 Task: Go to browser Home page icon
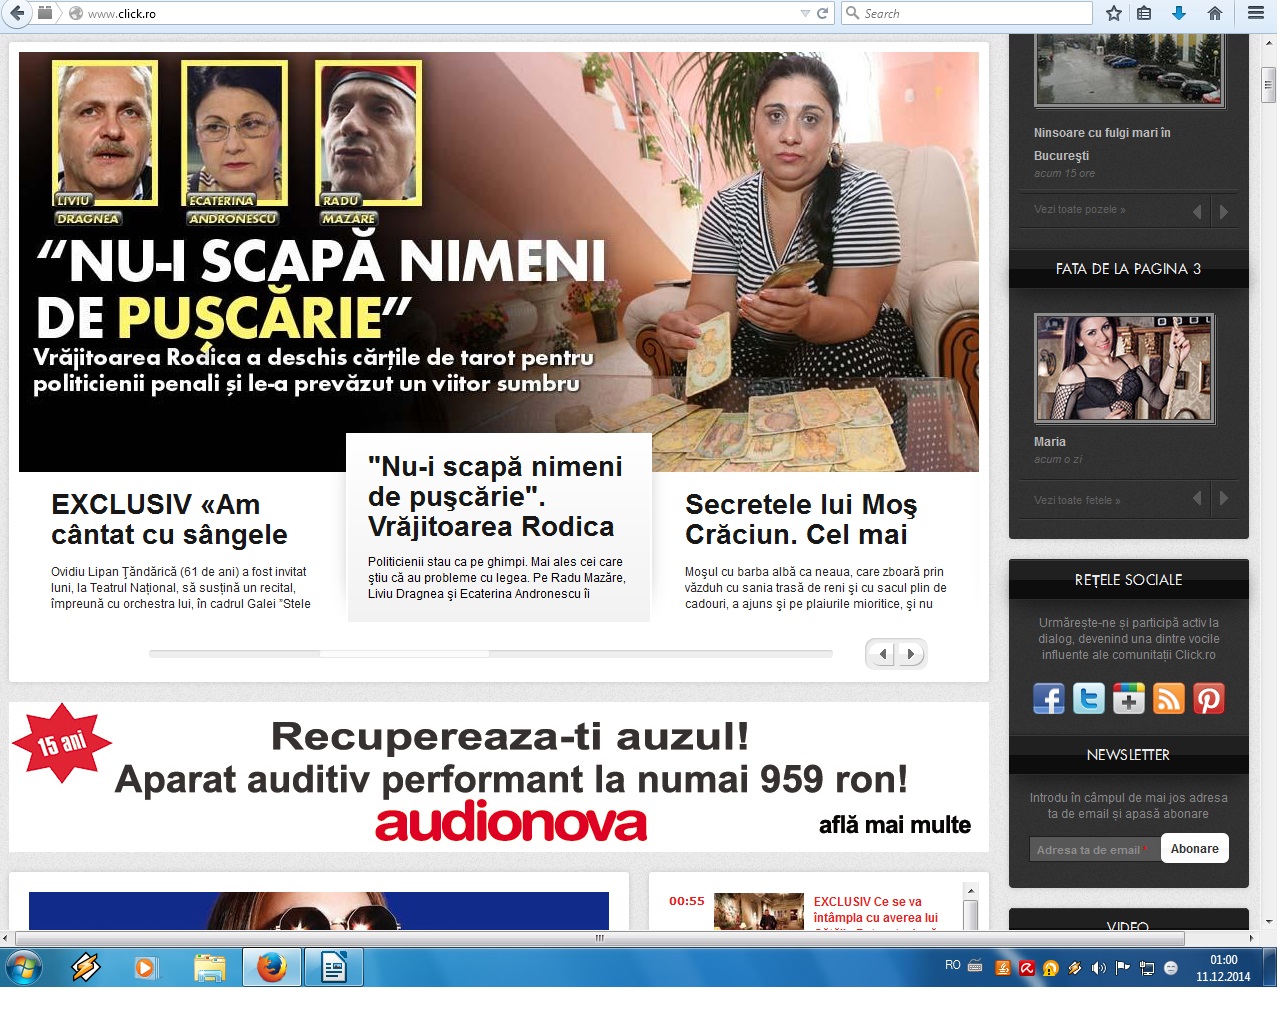pyautogui.click(x=1215, y=13)
